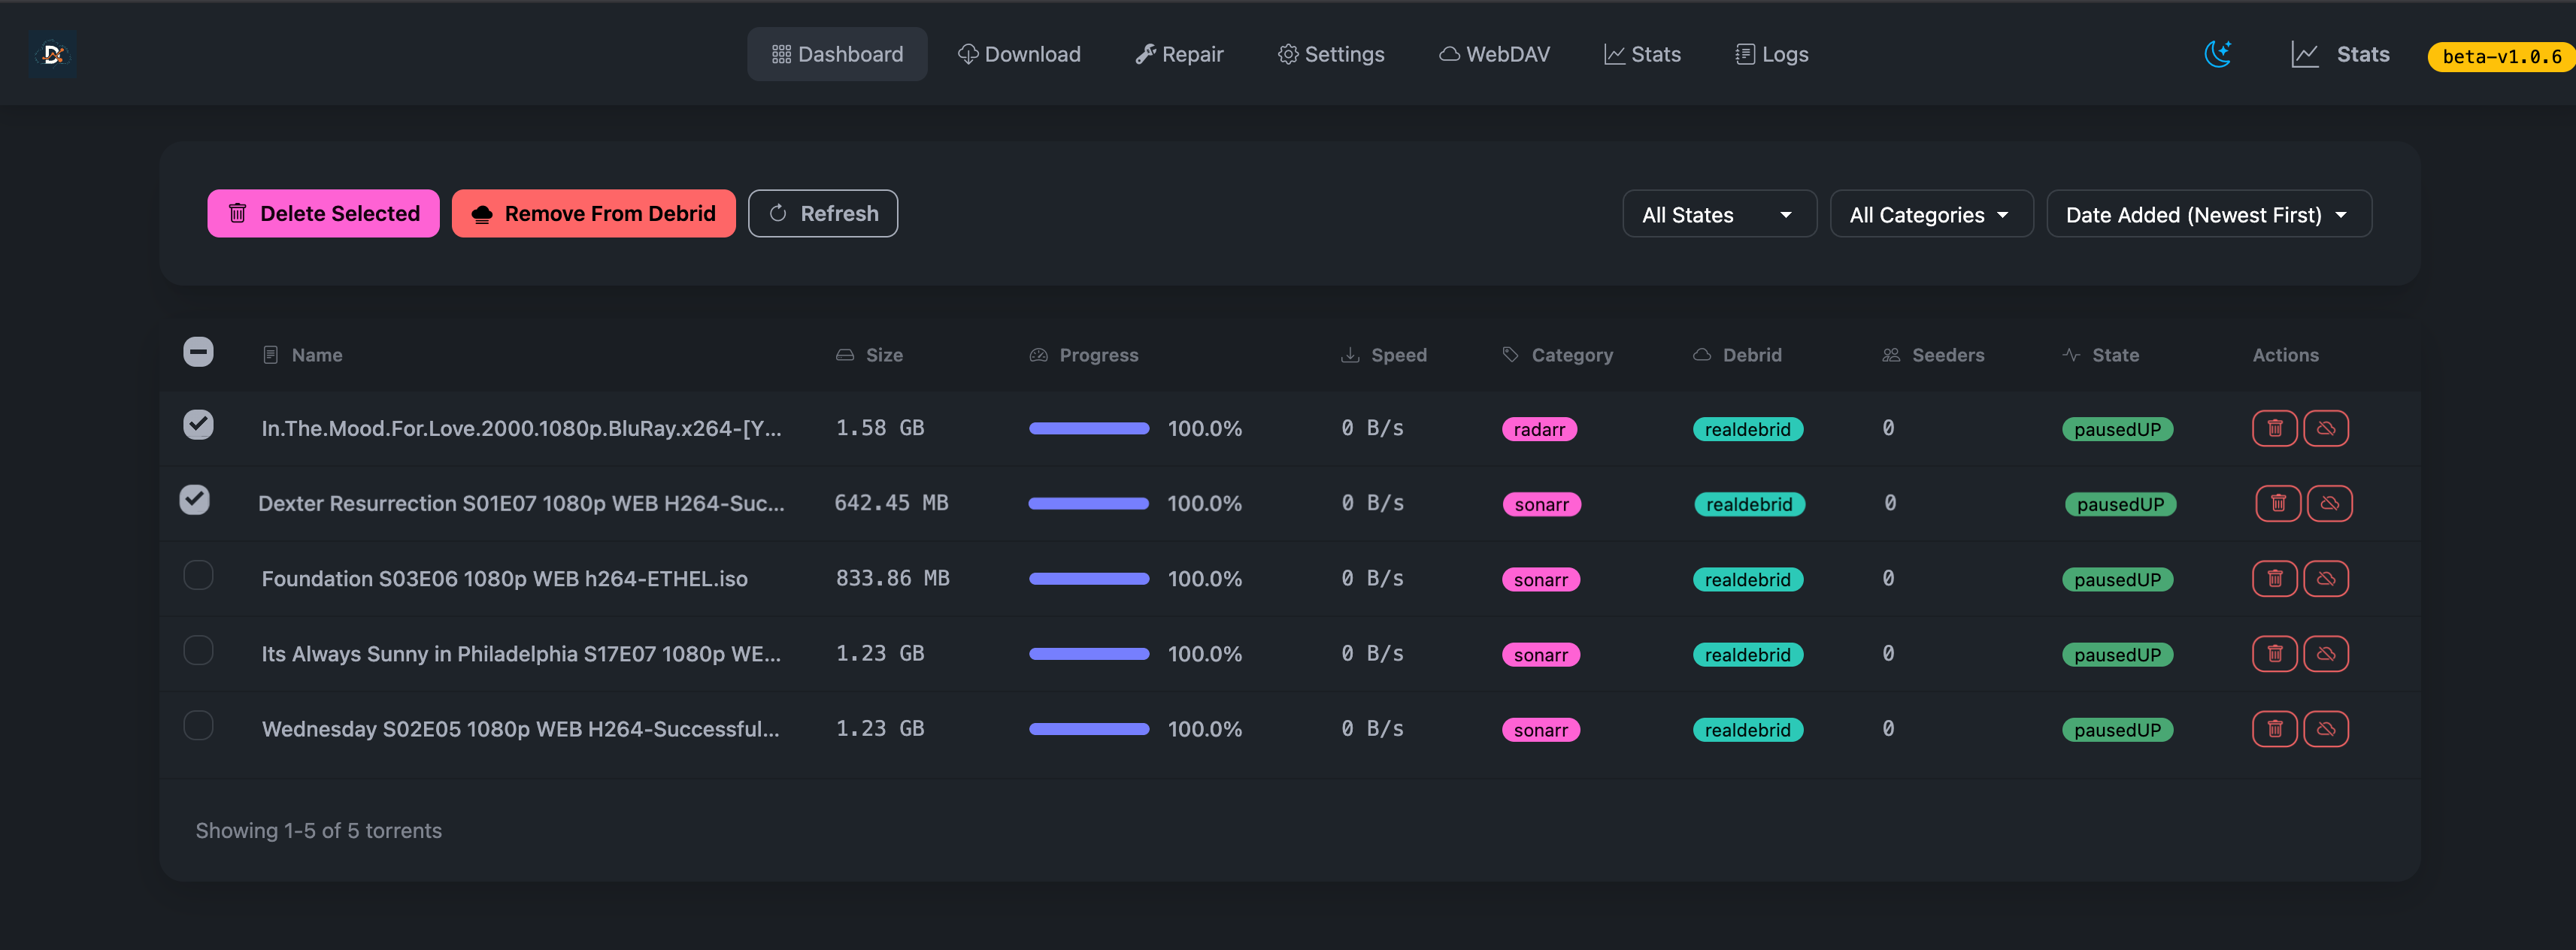Select the Its Always Sunny torrent checkbox
Image resolution: width=2576 pixels, height=950 pixels.
(x=198, y=650)
